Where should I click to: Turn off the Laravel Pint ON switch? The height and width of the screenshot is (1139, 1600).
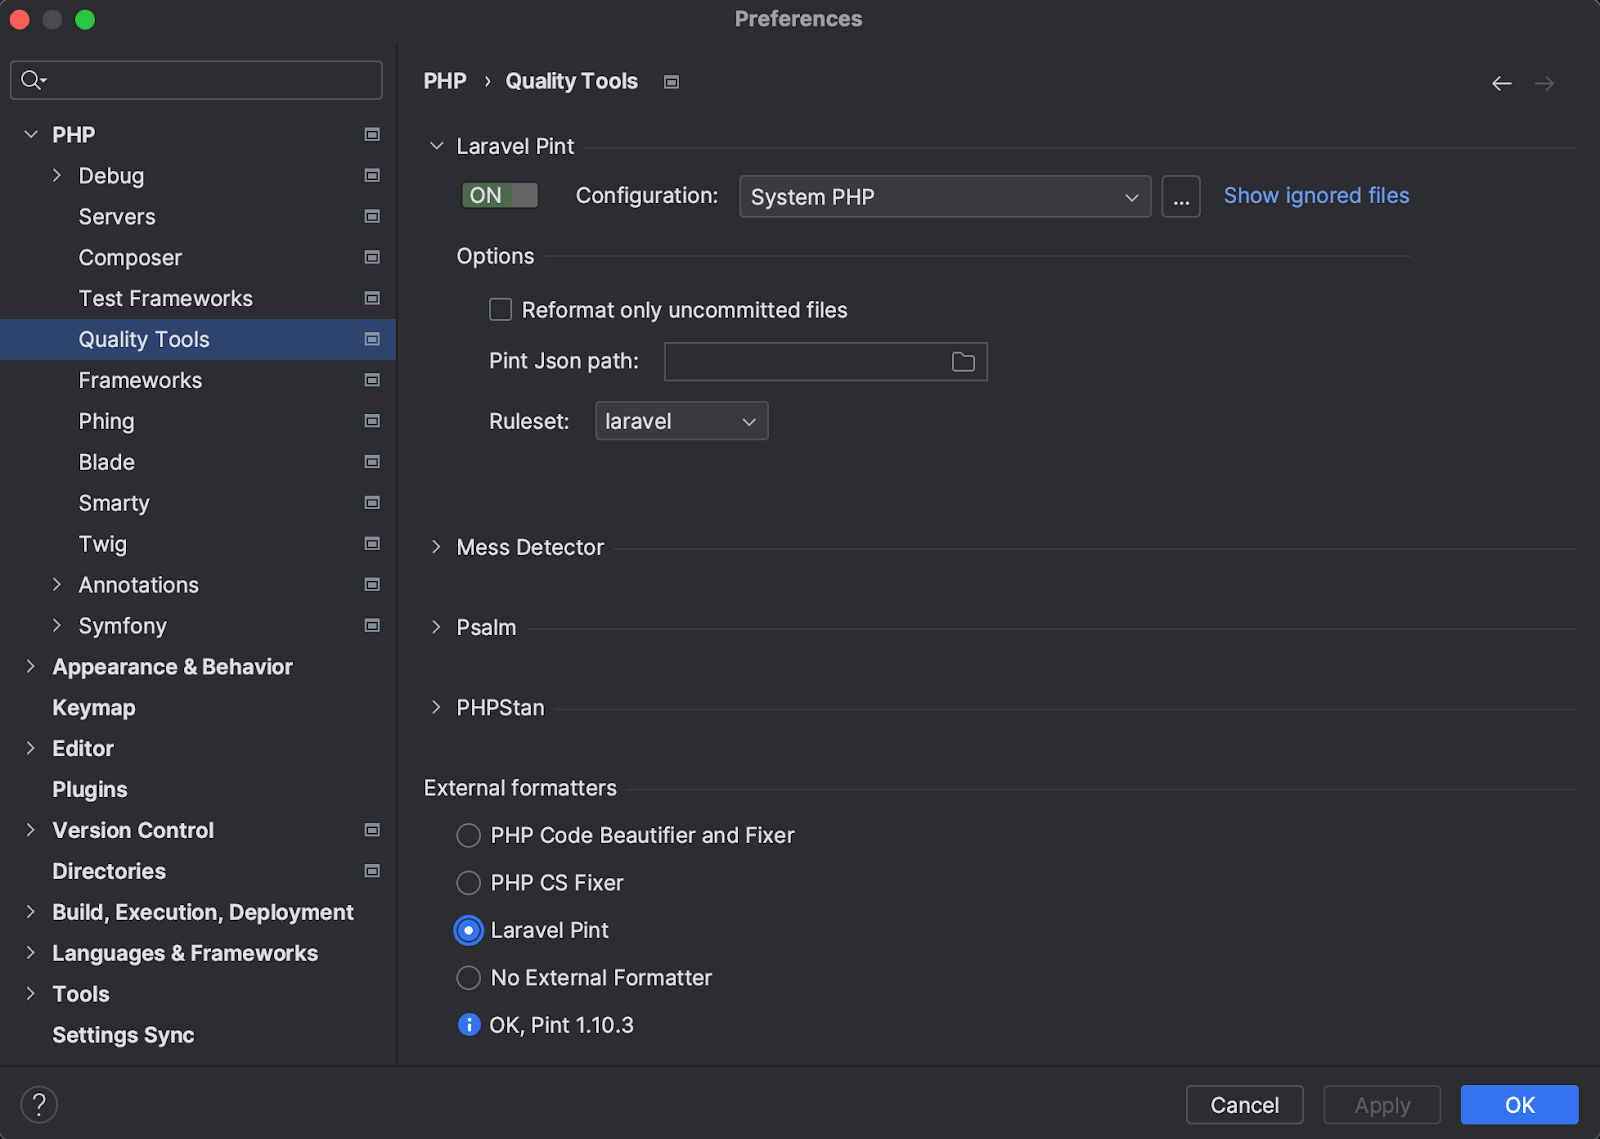click(499, 195)
